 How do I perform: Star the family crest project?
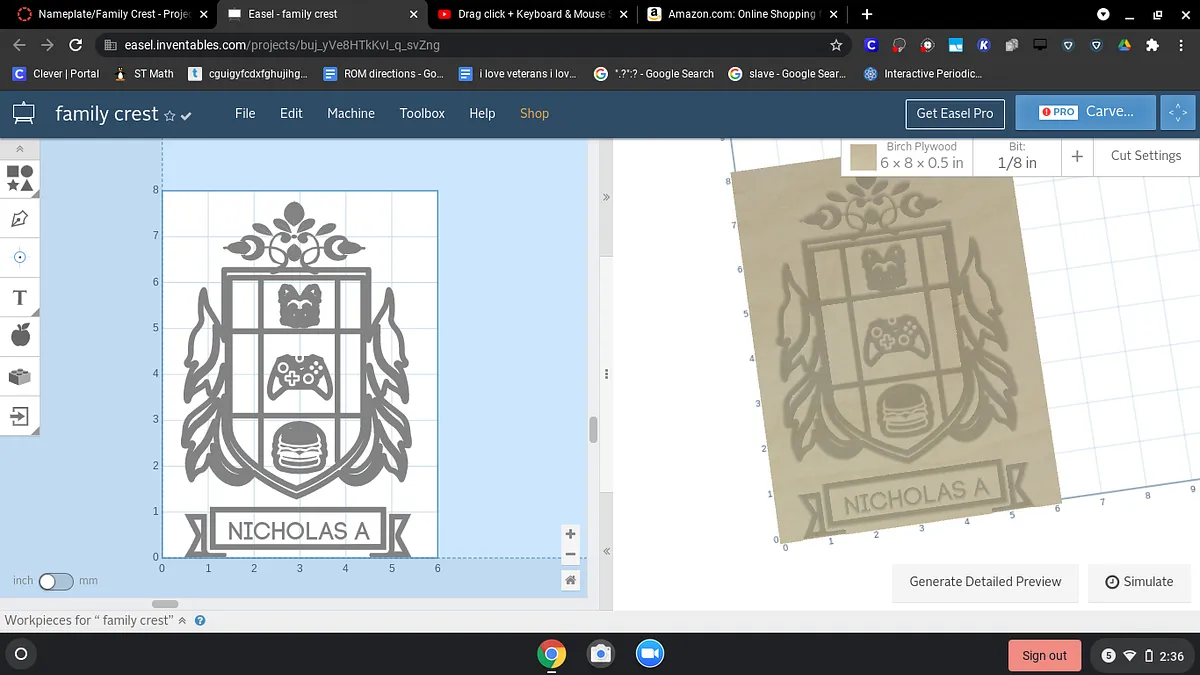coord(170,116)
